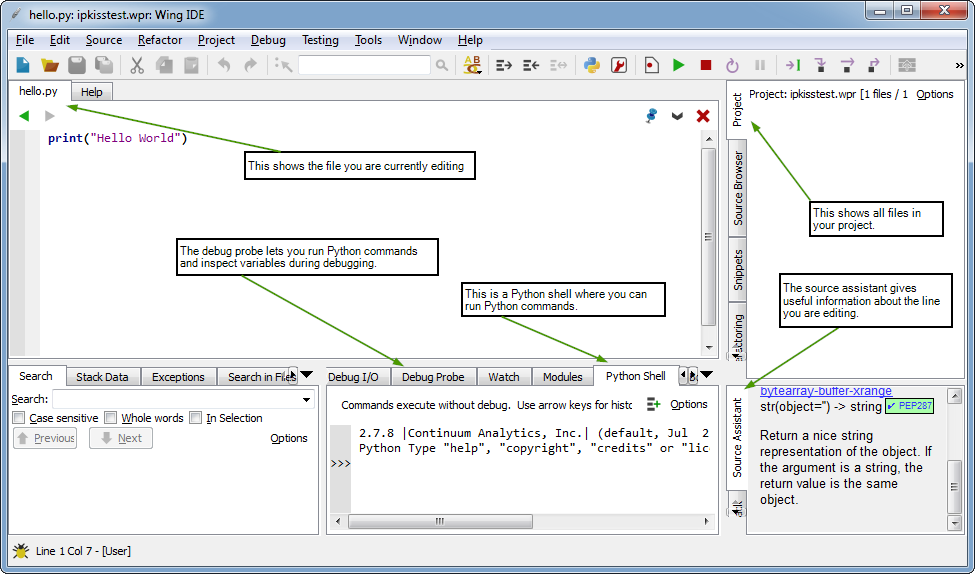Click the Open File folder icon
This screenshot has width=975, height=574.
tap(50, 65)
